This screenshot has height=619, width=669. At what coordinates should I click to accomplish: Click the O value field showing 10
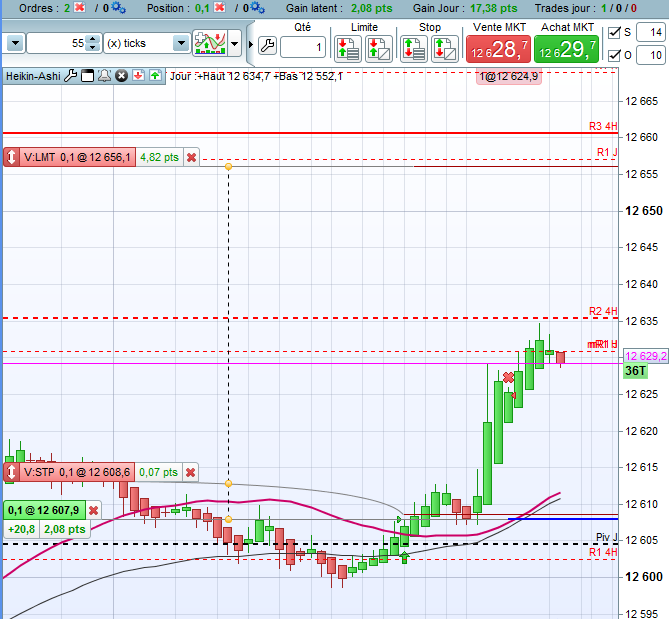(x=650, y=55)
